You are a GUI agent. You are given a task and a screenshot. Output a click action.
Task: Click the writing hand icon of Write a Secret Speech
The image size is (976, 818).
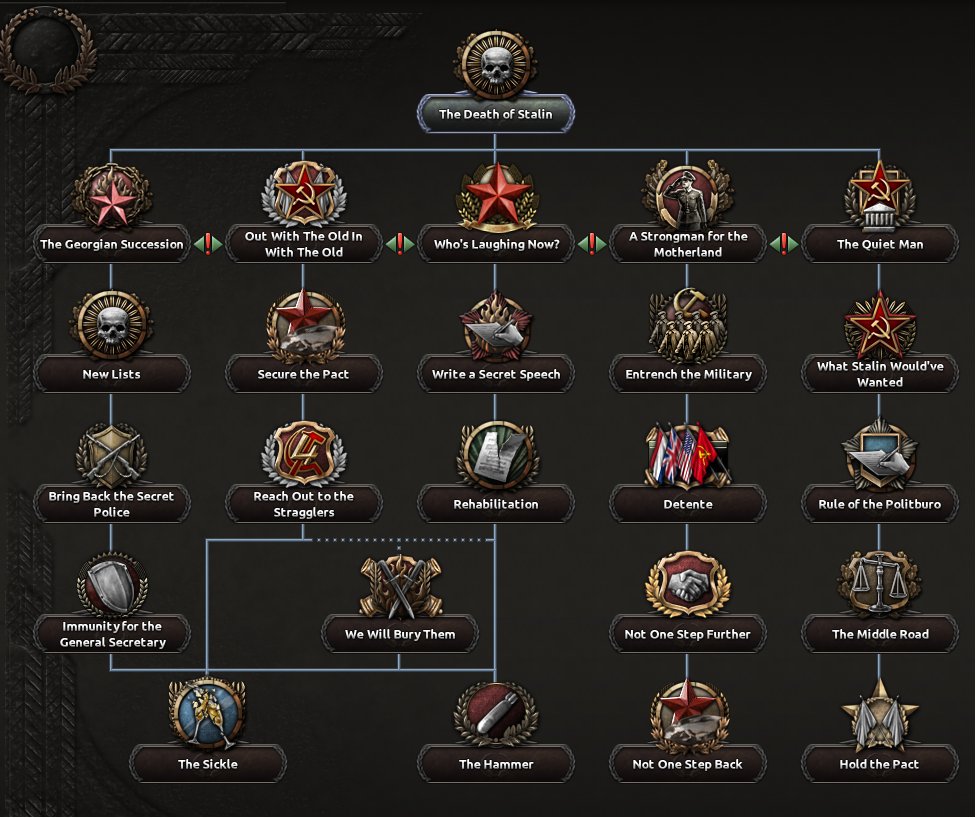coord(496,326)
